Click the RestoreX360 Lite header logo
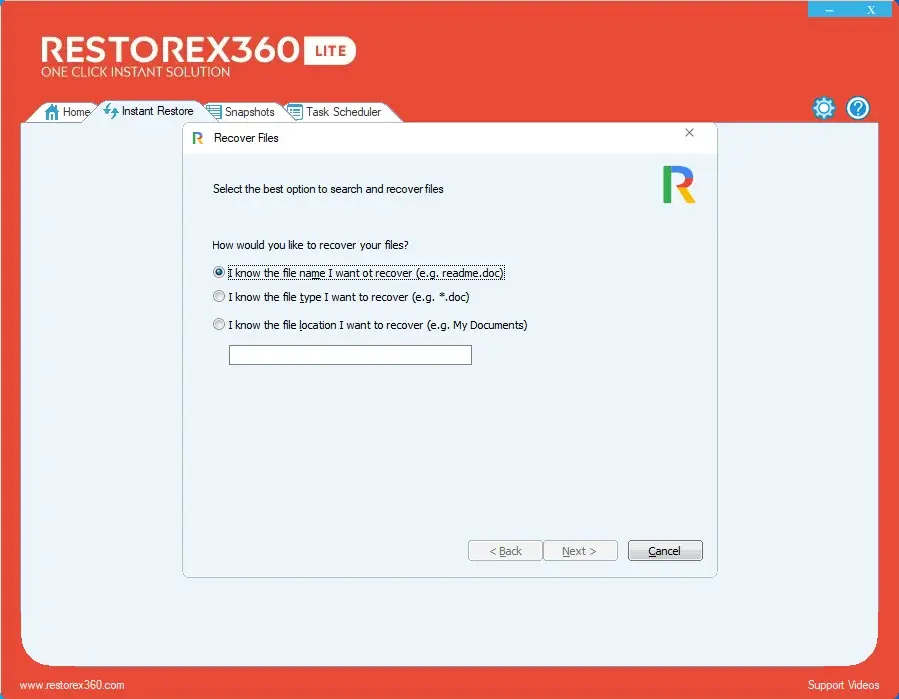 click(198, 55)
